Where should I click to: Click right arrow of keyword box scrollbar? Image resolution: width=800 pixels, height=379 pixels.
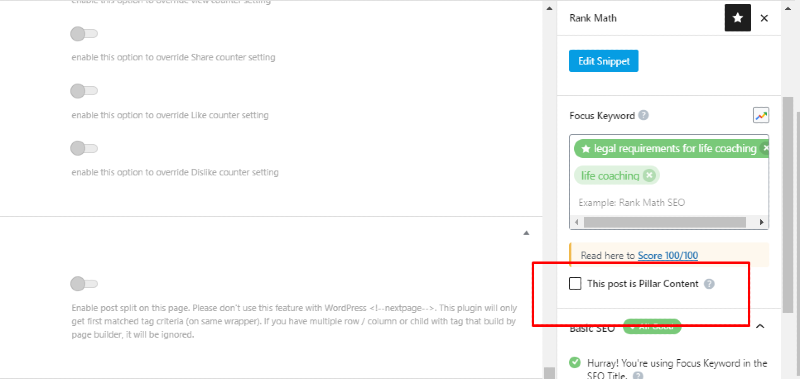pyautogui.click(x=762, y=222)
